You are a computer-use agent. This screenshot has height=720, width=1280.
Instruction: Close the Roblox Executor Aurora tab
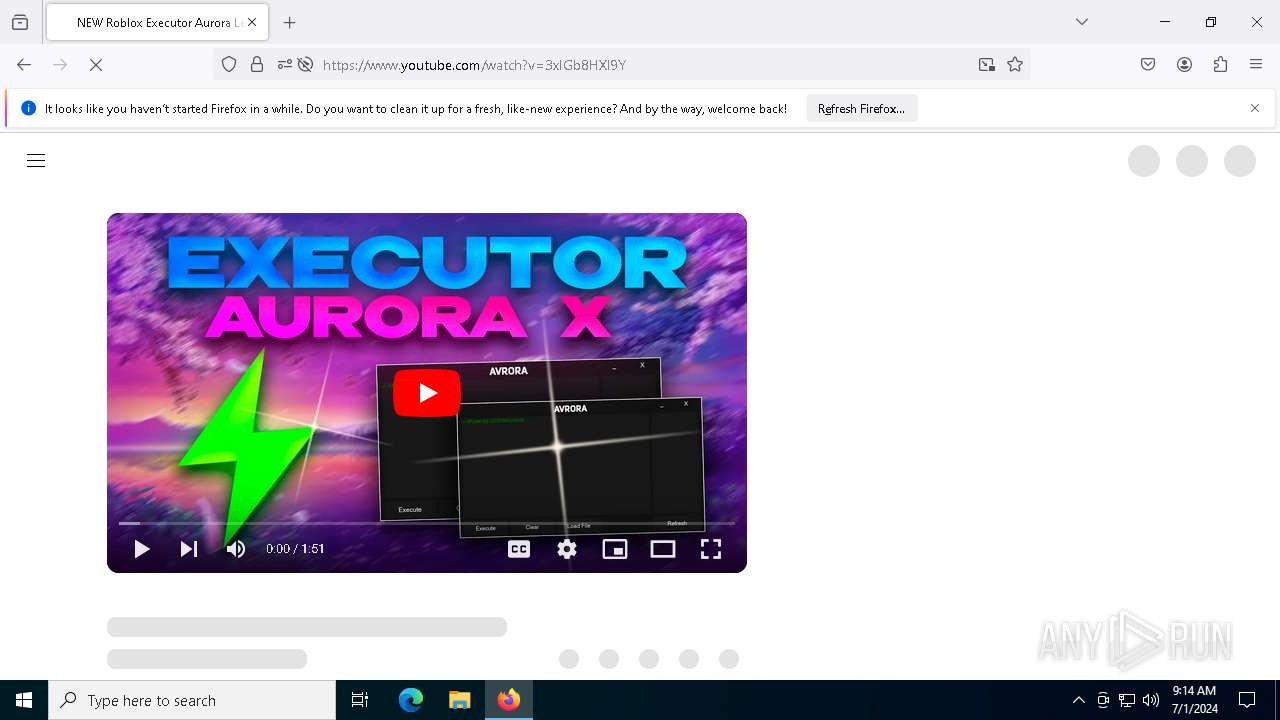pos(252,22)
